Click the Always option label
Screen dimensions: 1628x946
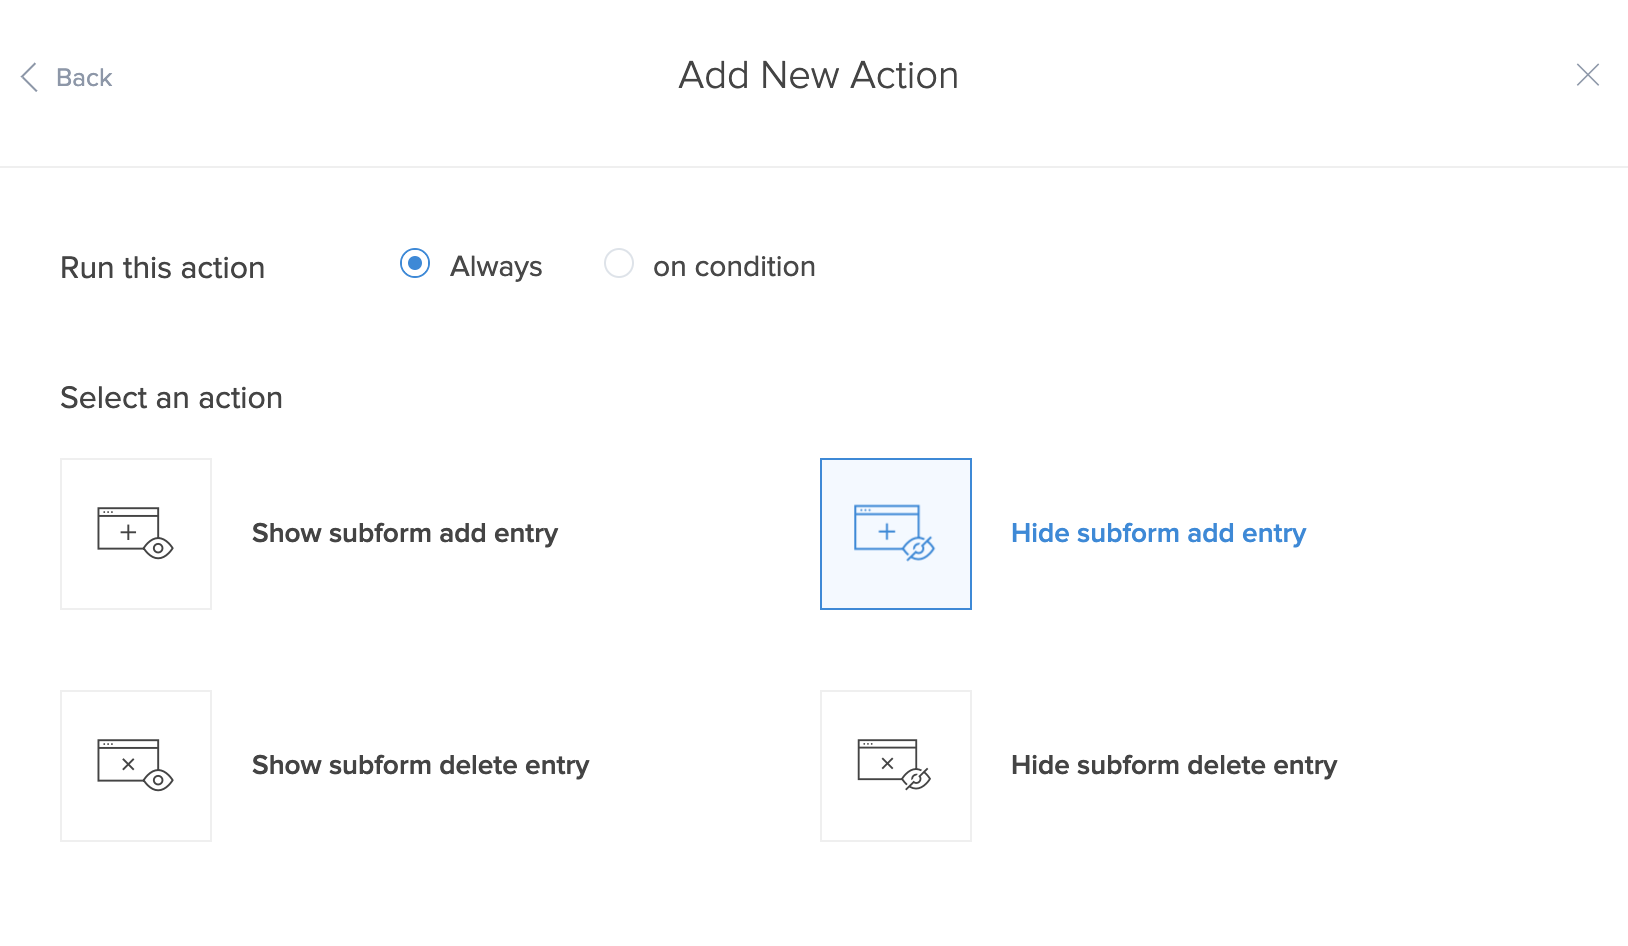(496, 267)
